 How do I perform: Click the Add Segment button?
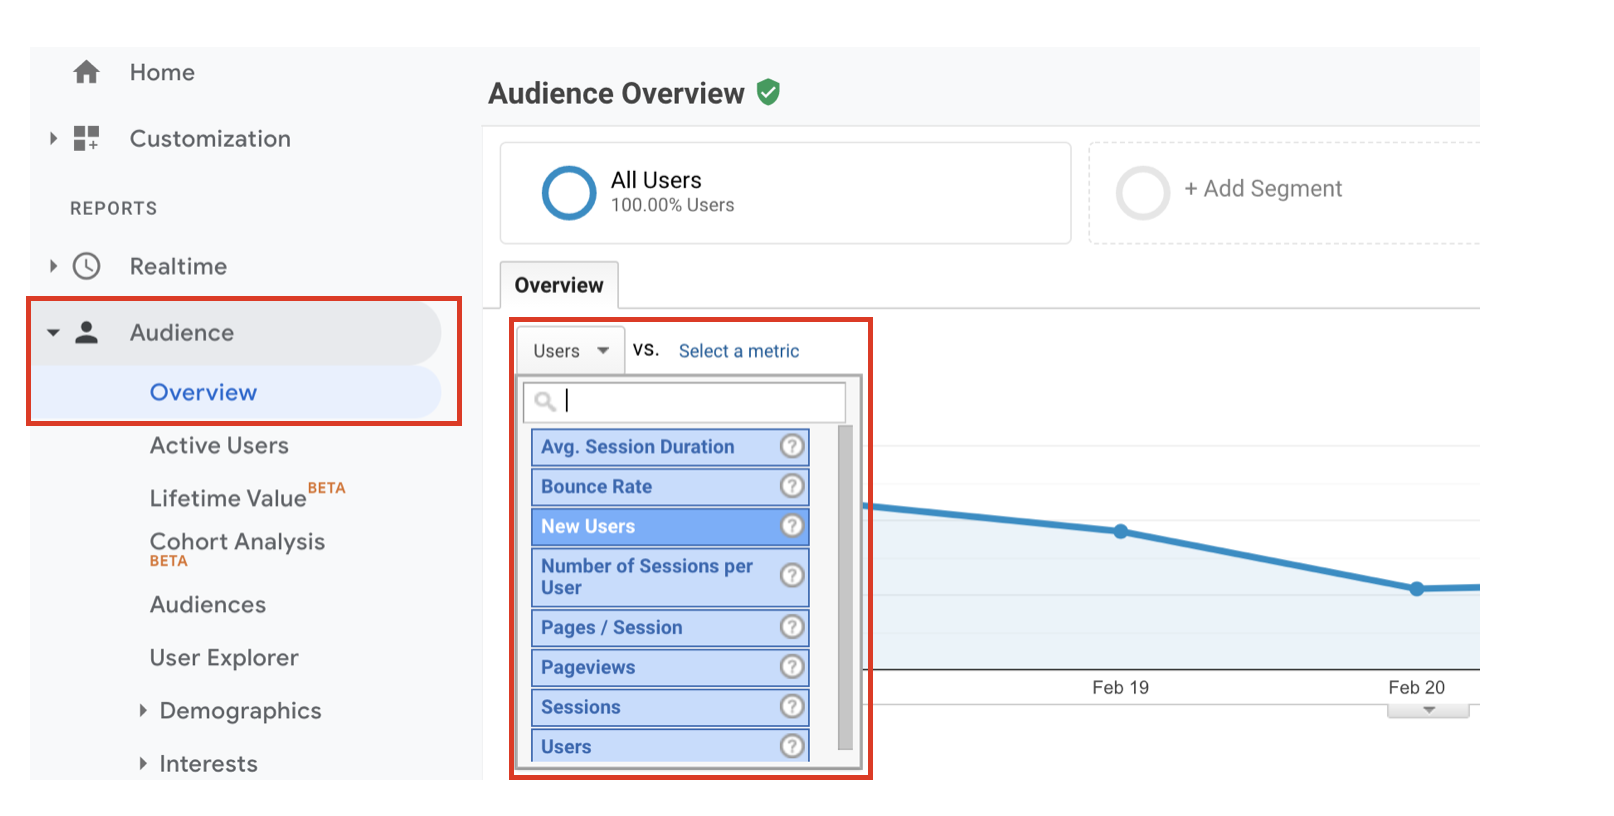pos(1263,189)
